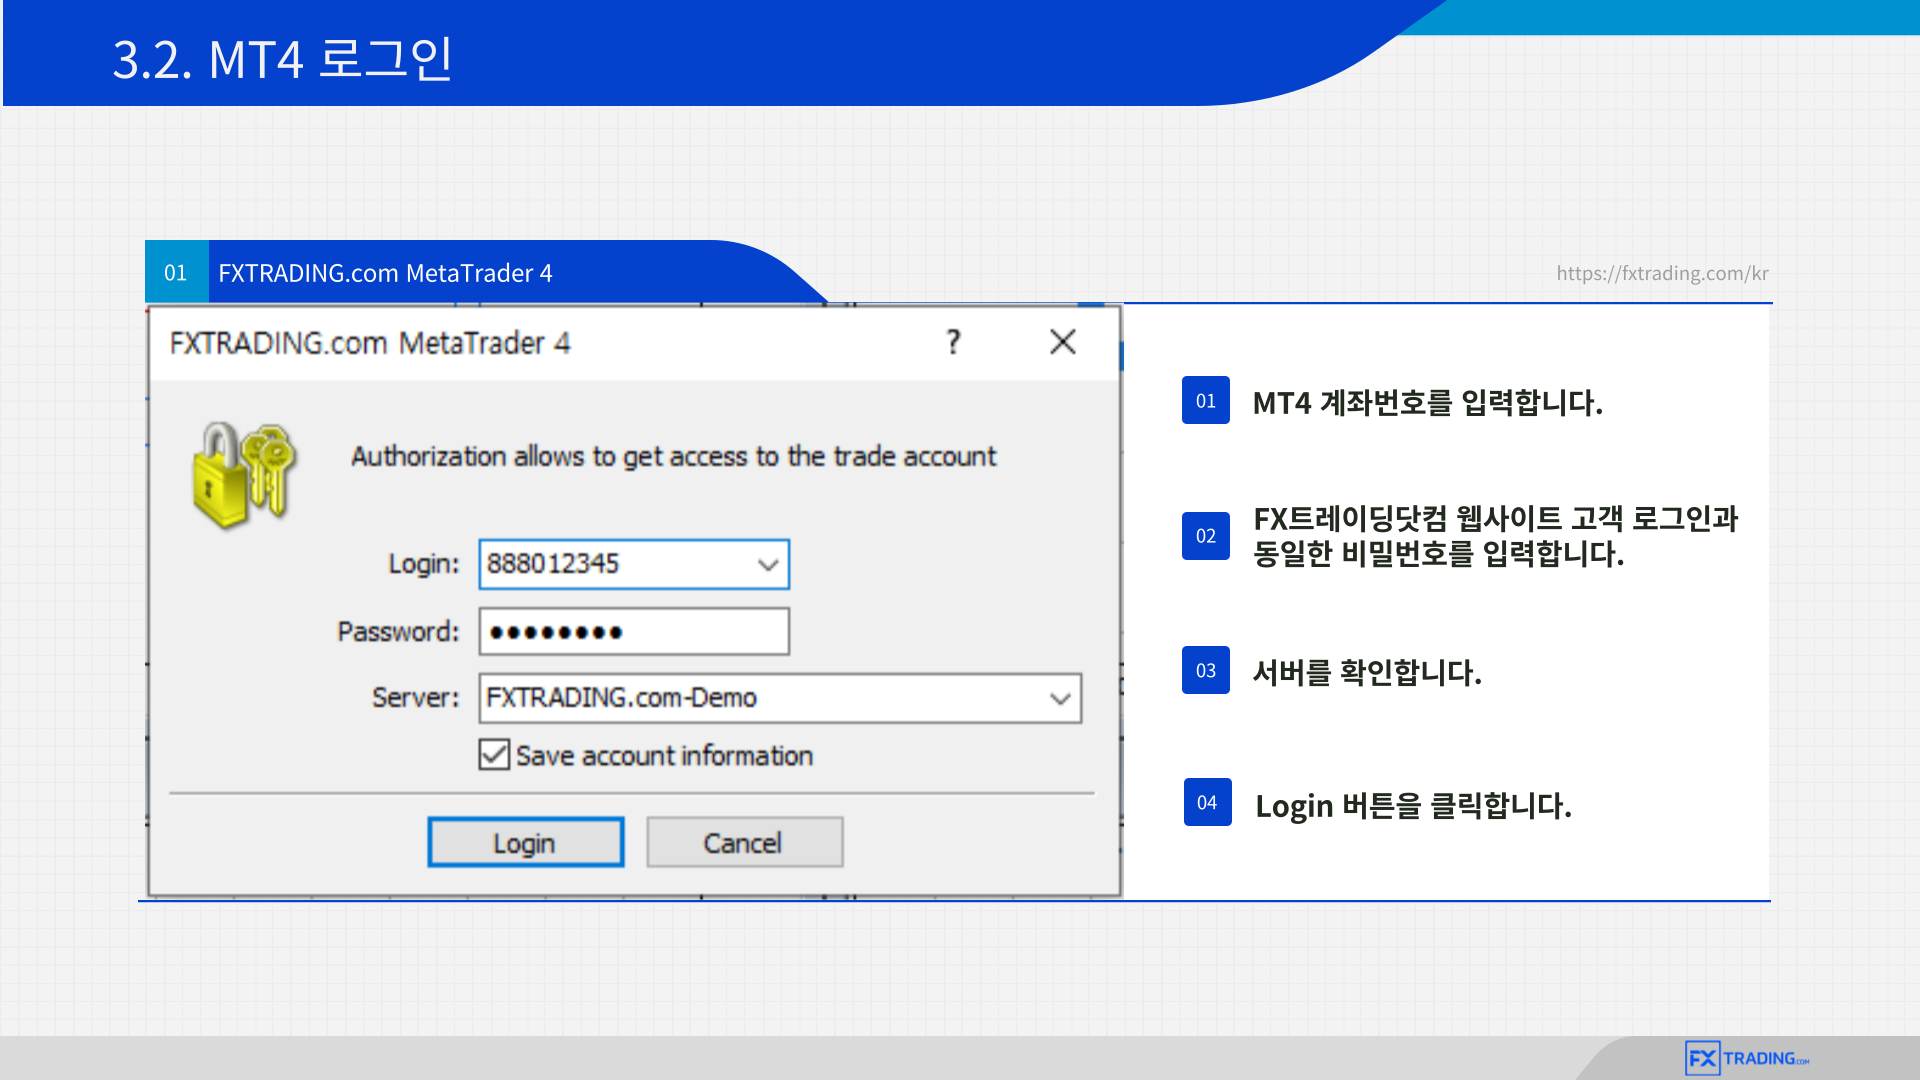Click into the Password input field
The width and height of the screenshot is (1920, 1080).
coord(634,631)
